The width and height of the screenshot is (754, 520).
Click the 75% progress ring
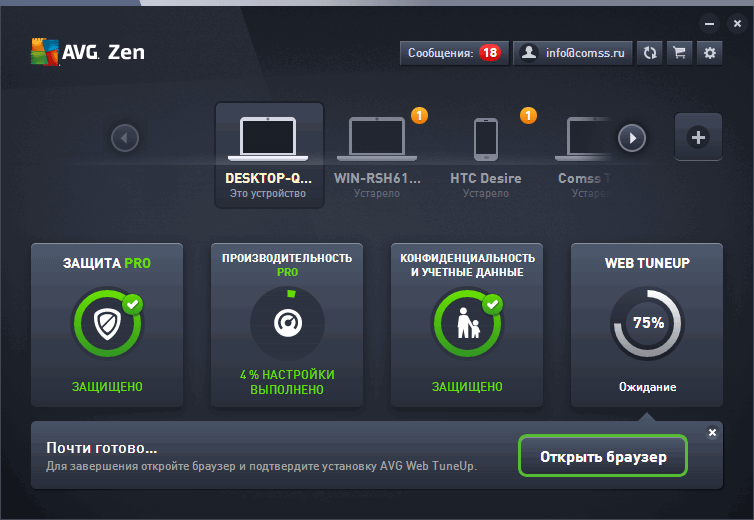point(647,323)
